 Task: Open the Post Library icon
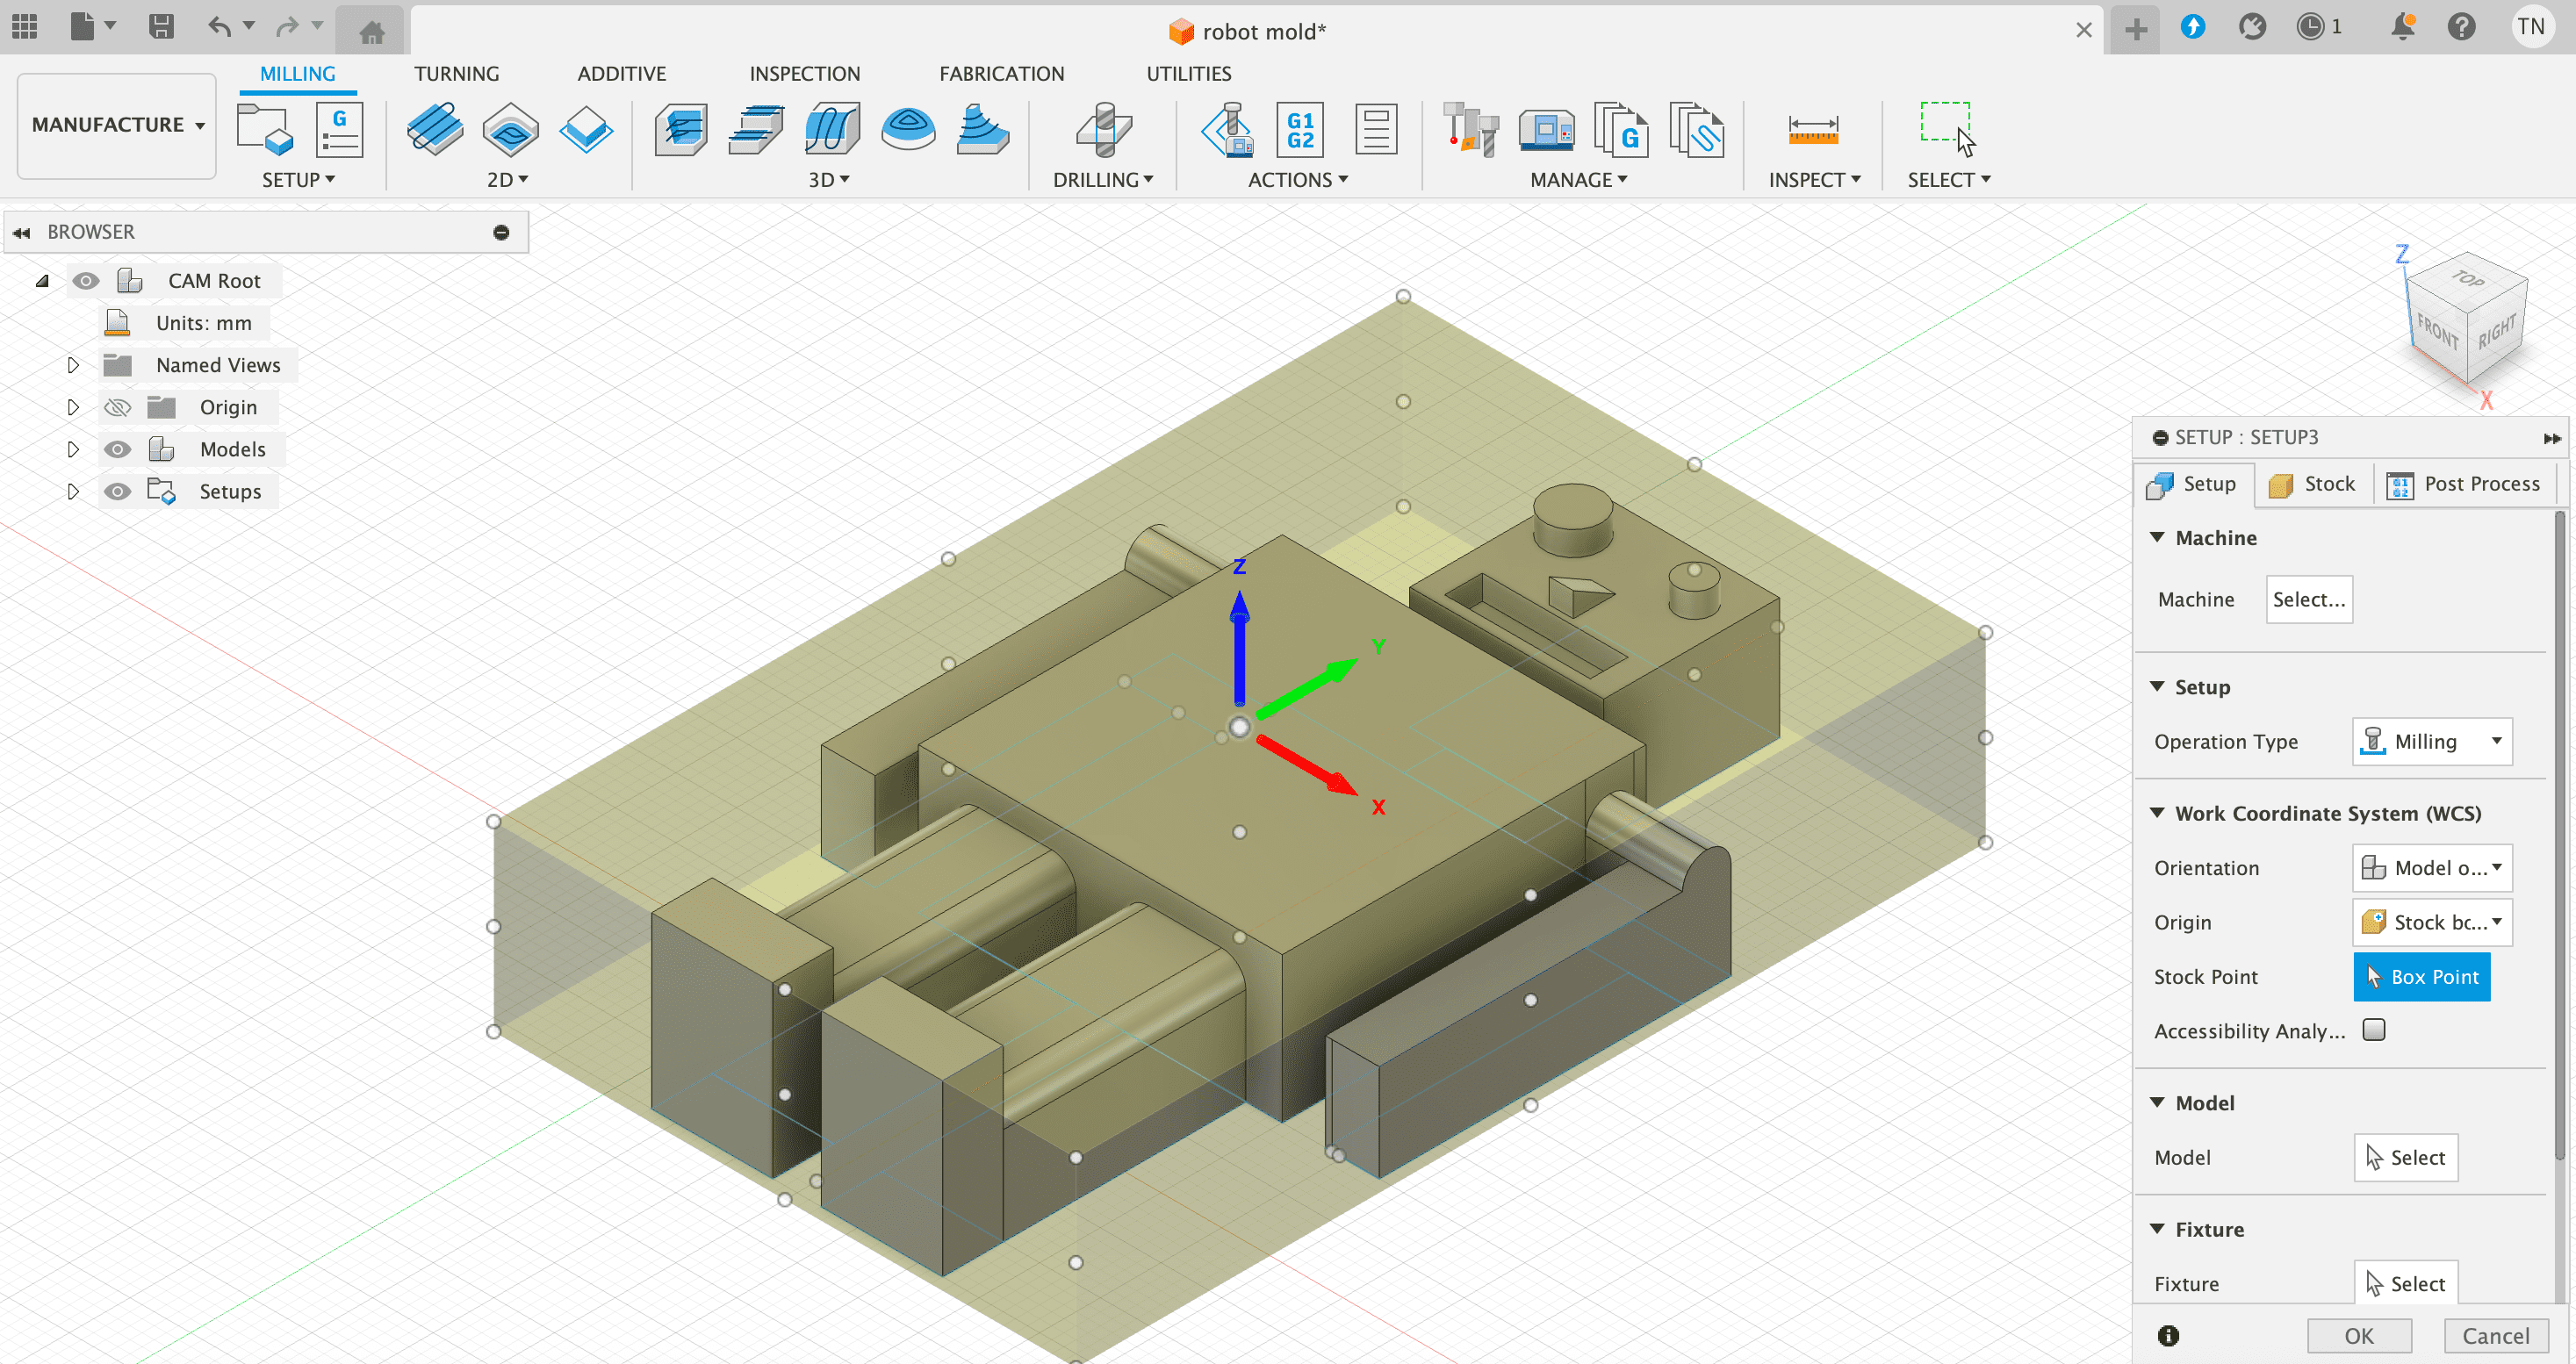[1621, 130]
